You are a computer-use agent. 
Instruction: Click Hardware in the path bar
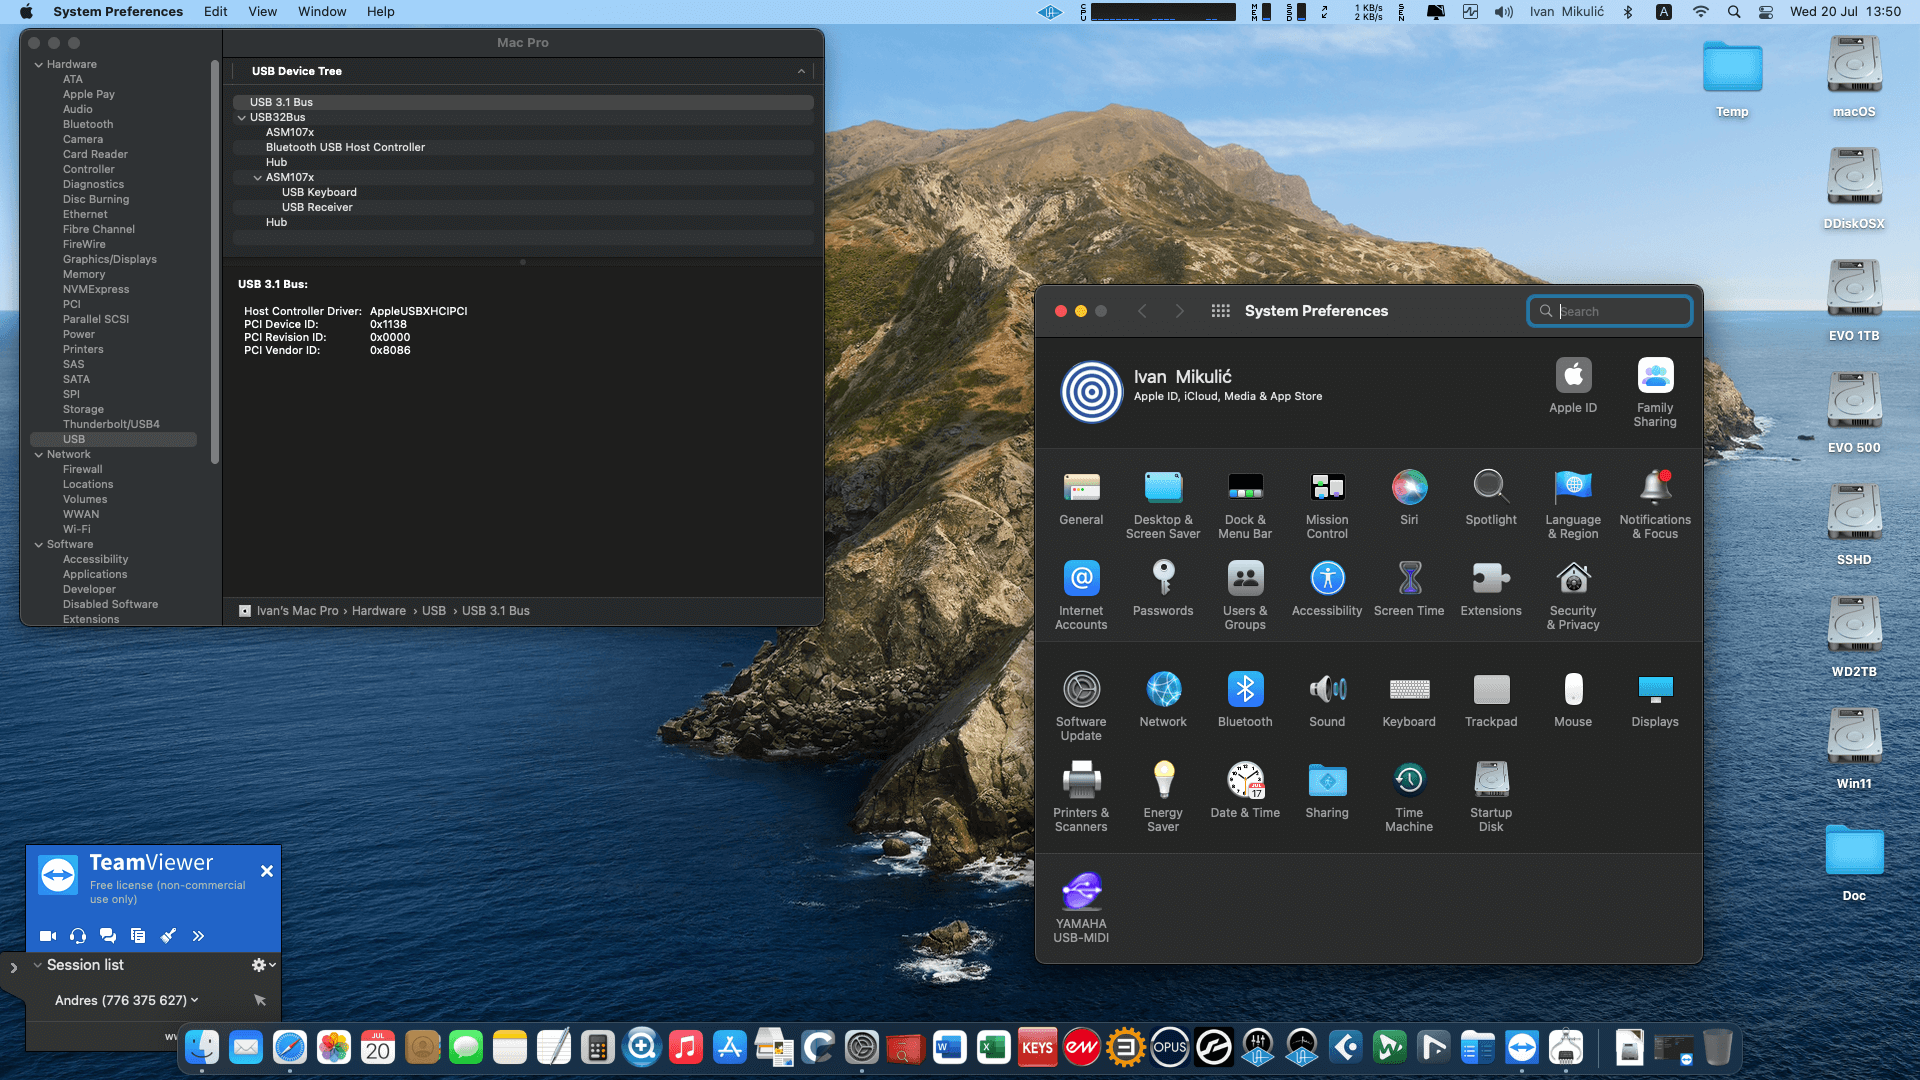click(379, 611)
